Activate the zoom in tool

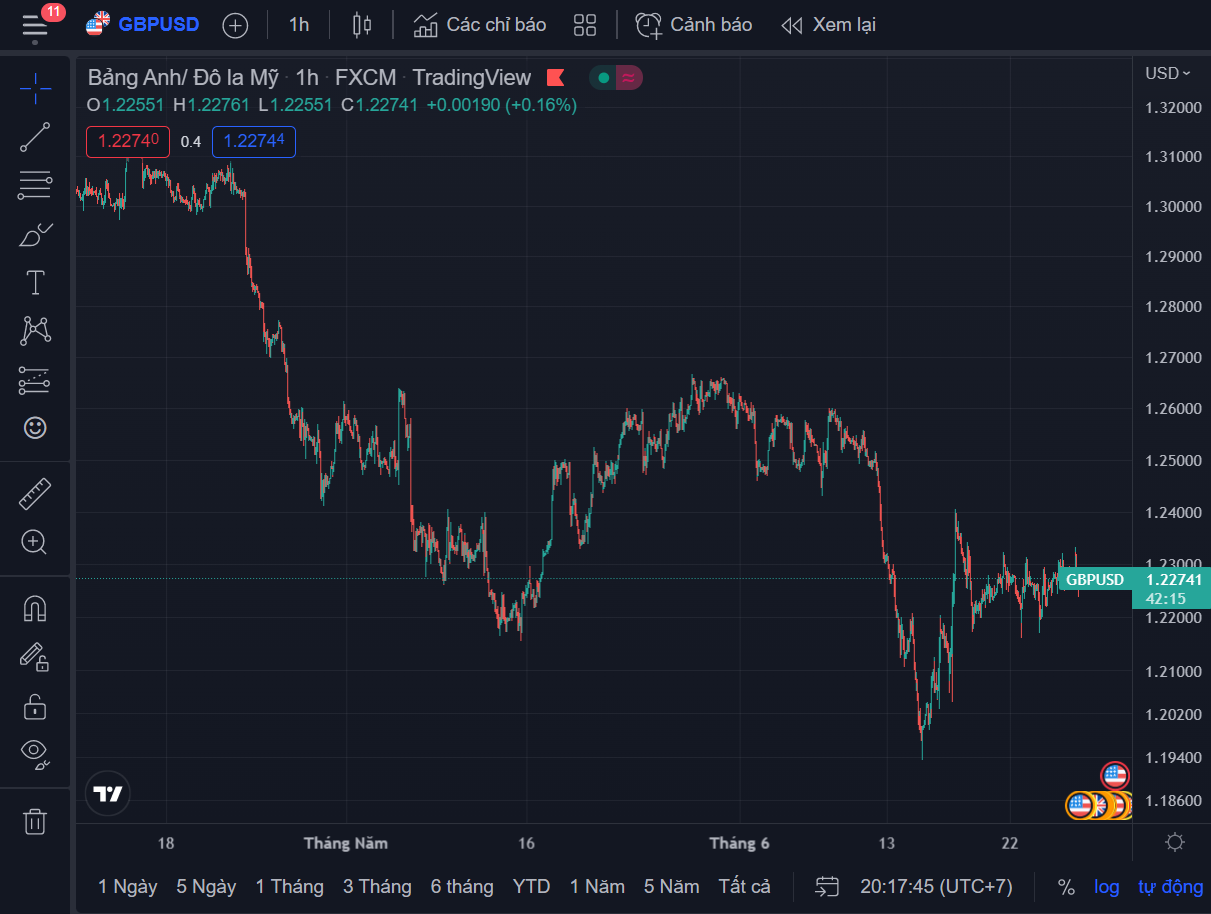tap(35, 542)
